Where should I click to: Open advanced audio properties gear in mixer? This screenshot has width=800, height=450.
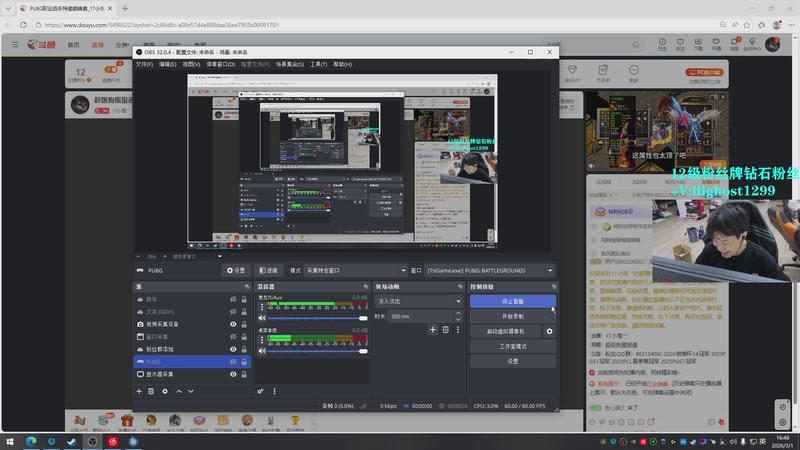click(260, 391)
